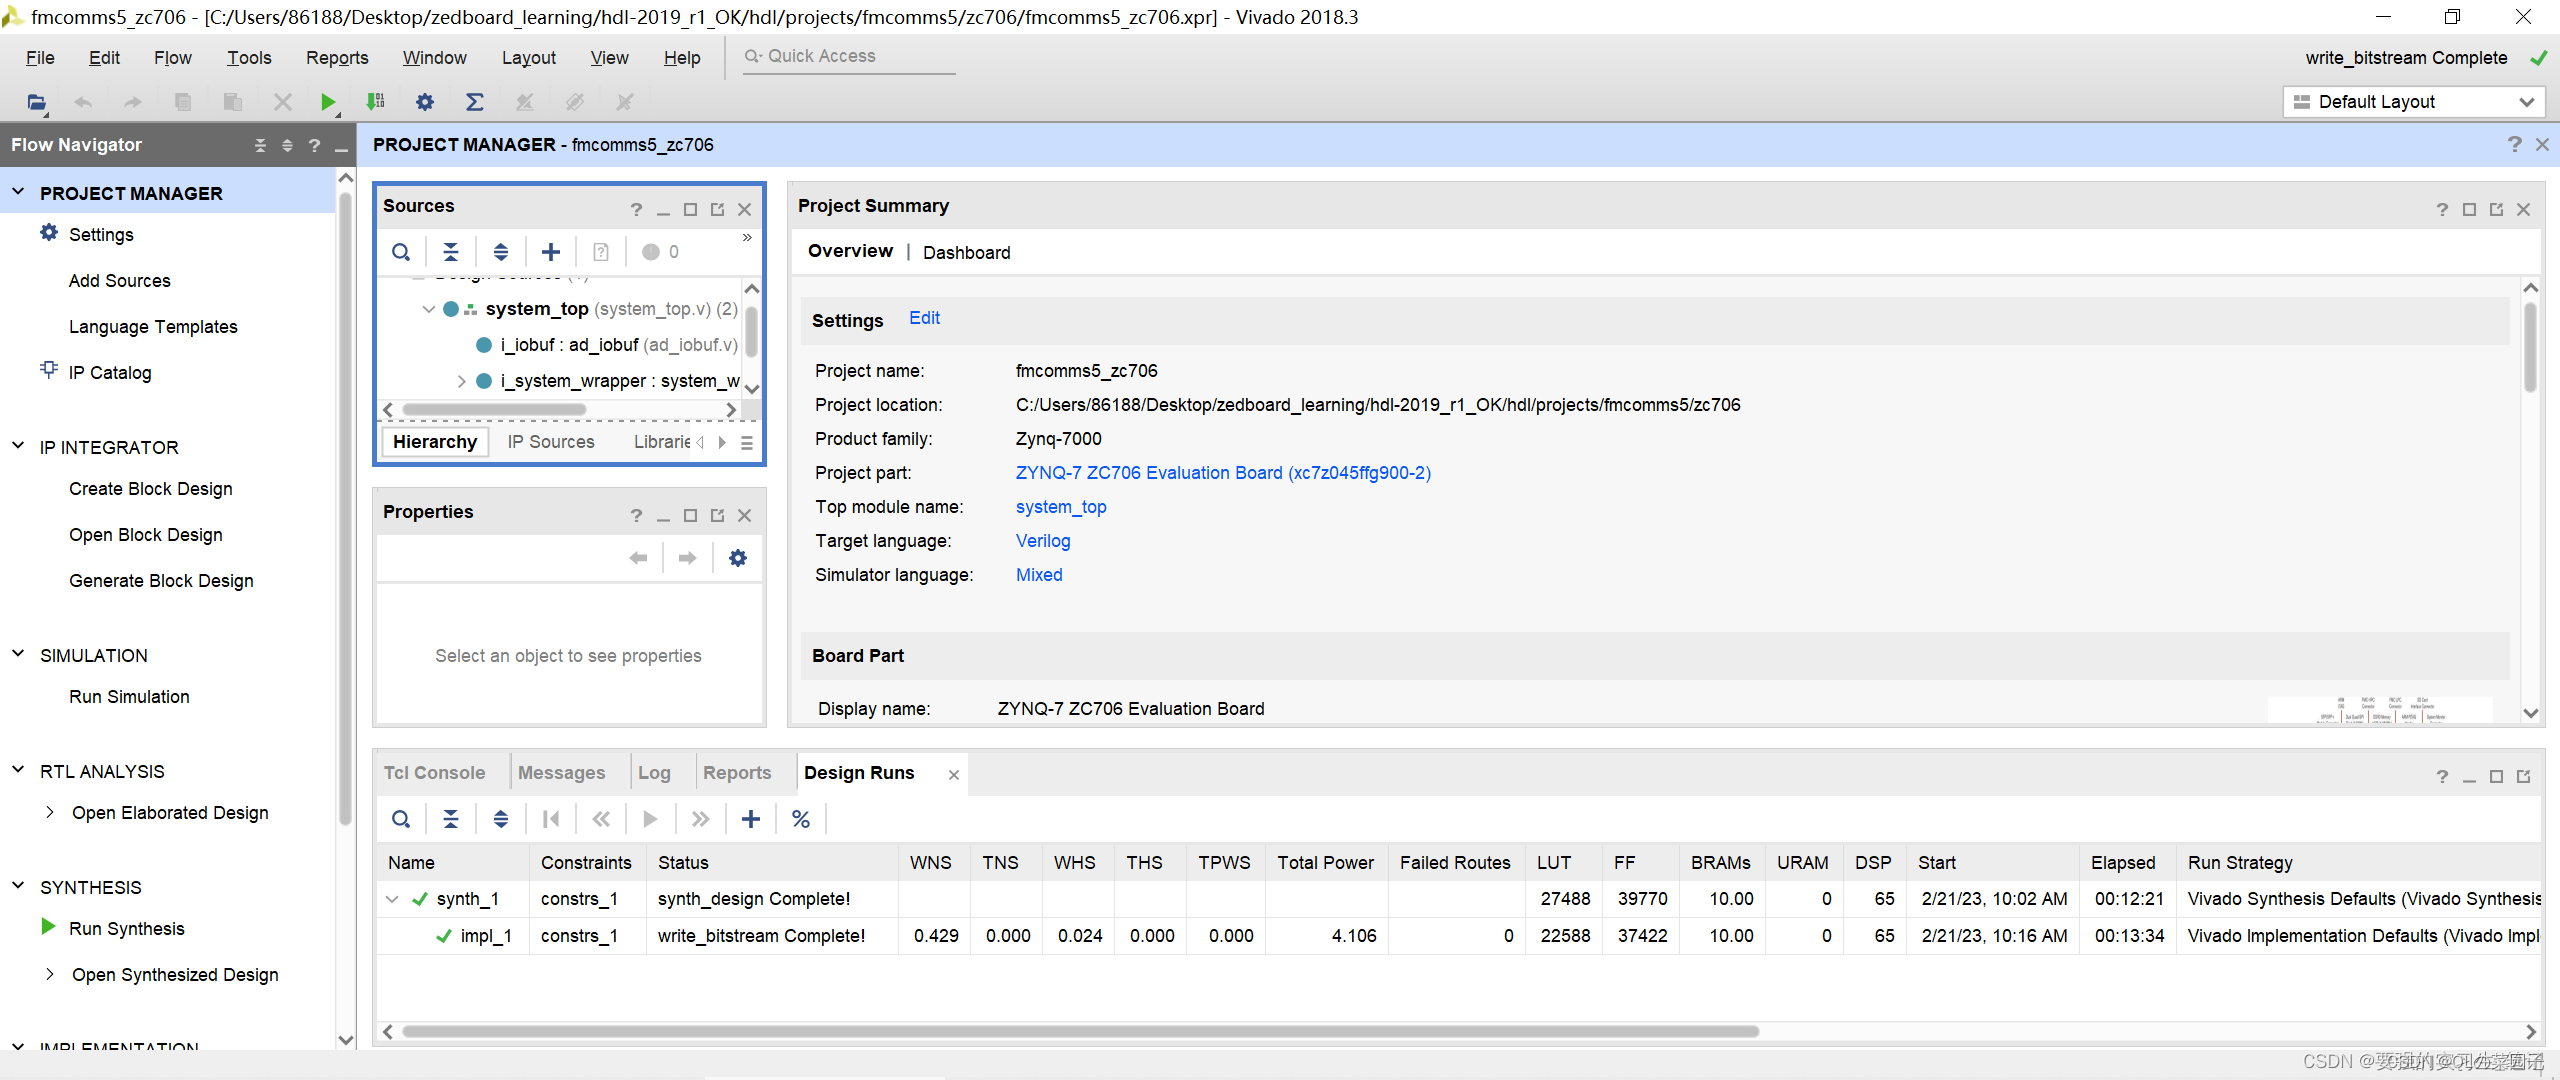Open project settings via the gear toolbar icon
The image size is (2560, 1080).
(x=425, y=101)
